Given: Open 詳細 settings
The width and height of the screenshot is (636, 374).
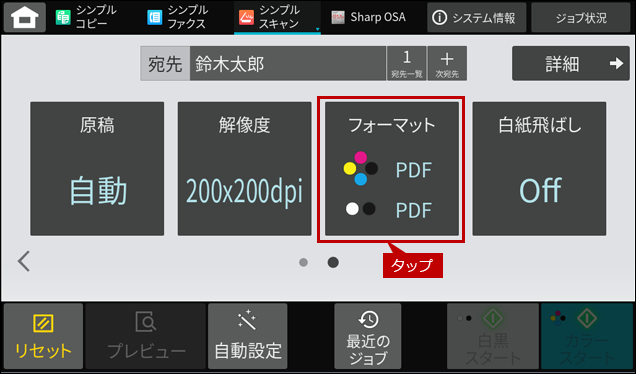Looking at the screenshot, I should pyautogui.click(x=571, y=63).
